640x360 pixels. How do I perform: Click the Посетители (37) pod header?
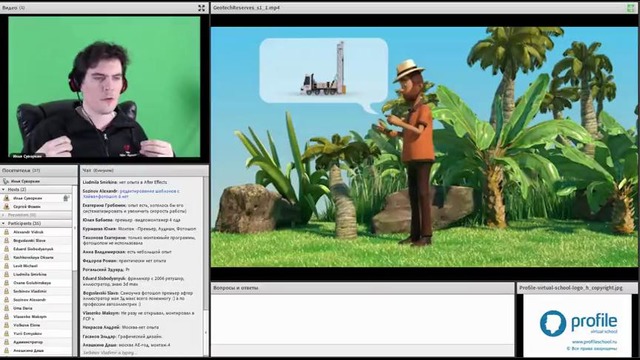click(x=39, y=171)
